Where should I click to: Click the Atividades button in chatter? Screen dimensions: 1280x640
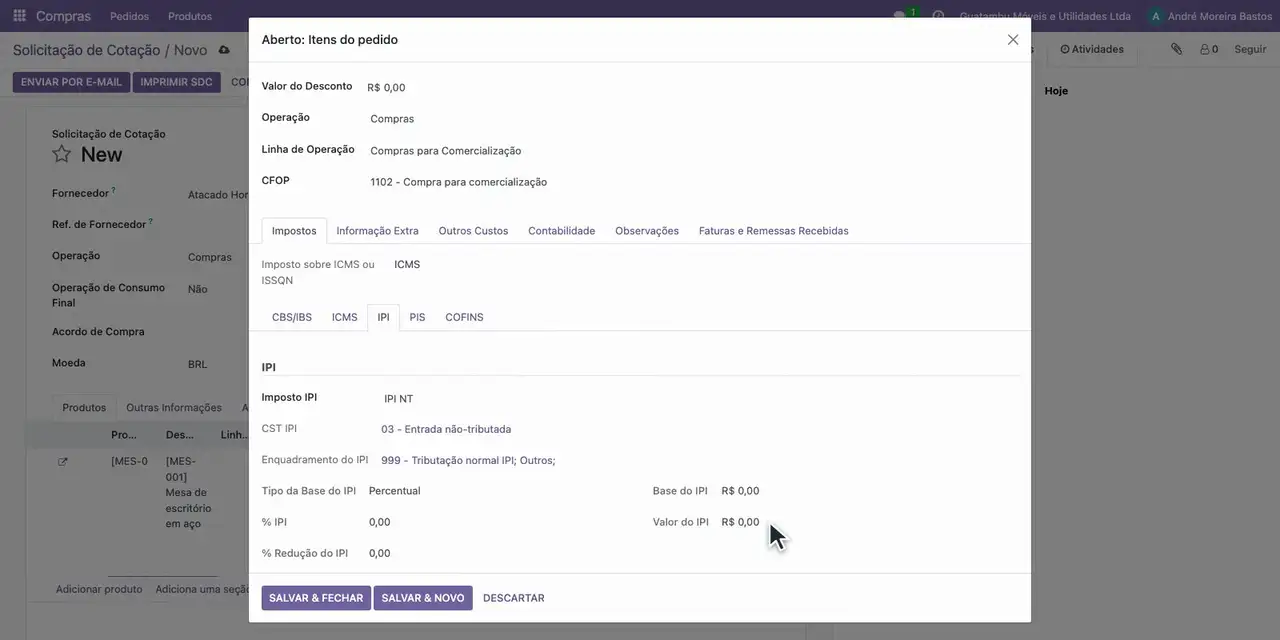click(1092, 49)
